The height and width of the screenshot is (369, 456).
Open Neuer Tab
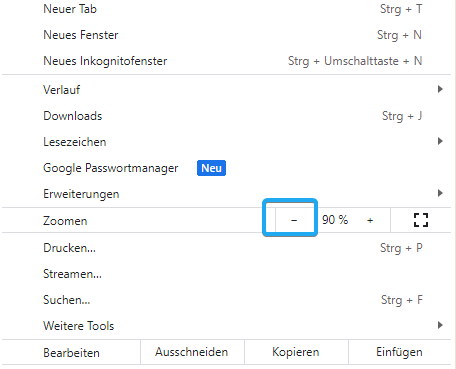[x=227, y=9]
